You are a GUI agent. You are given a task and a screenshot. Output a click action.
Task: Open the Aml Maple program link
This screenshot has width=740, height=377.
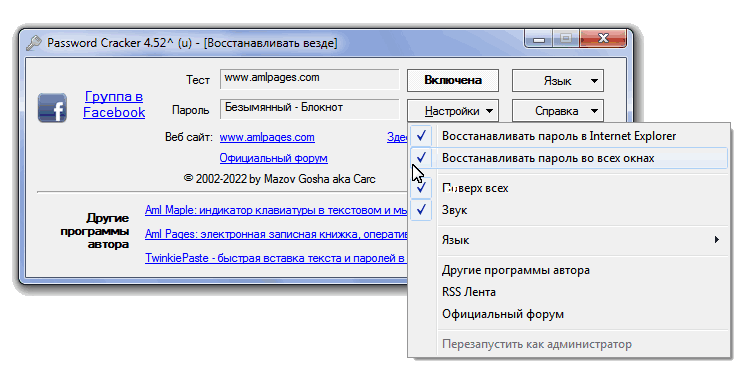click(x=276, y=210)
